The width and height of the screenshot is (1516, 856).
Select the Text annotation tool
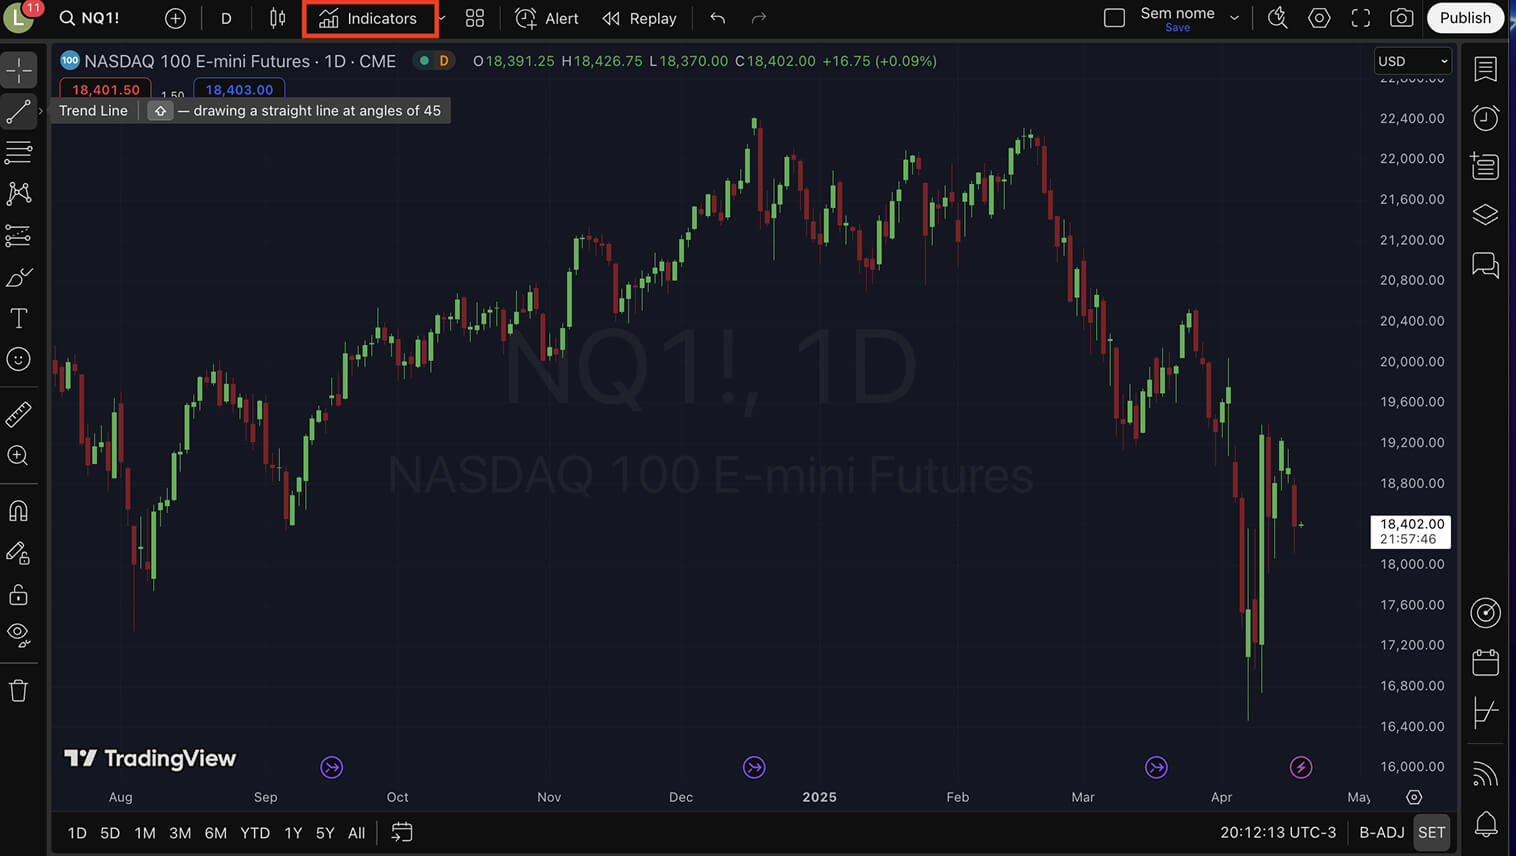[x=19, y=318]
